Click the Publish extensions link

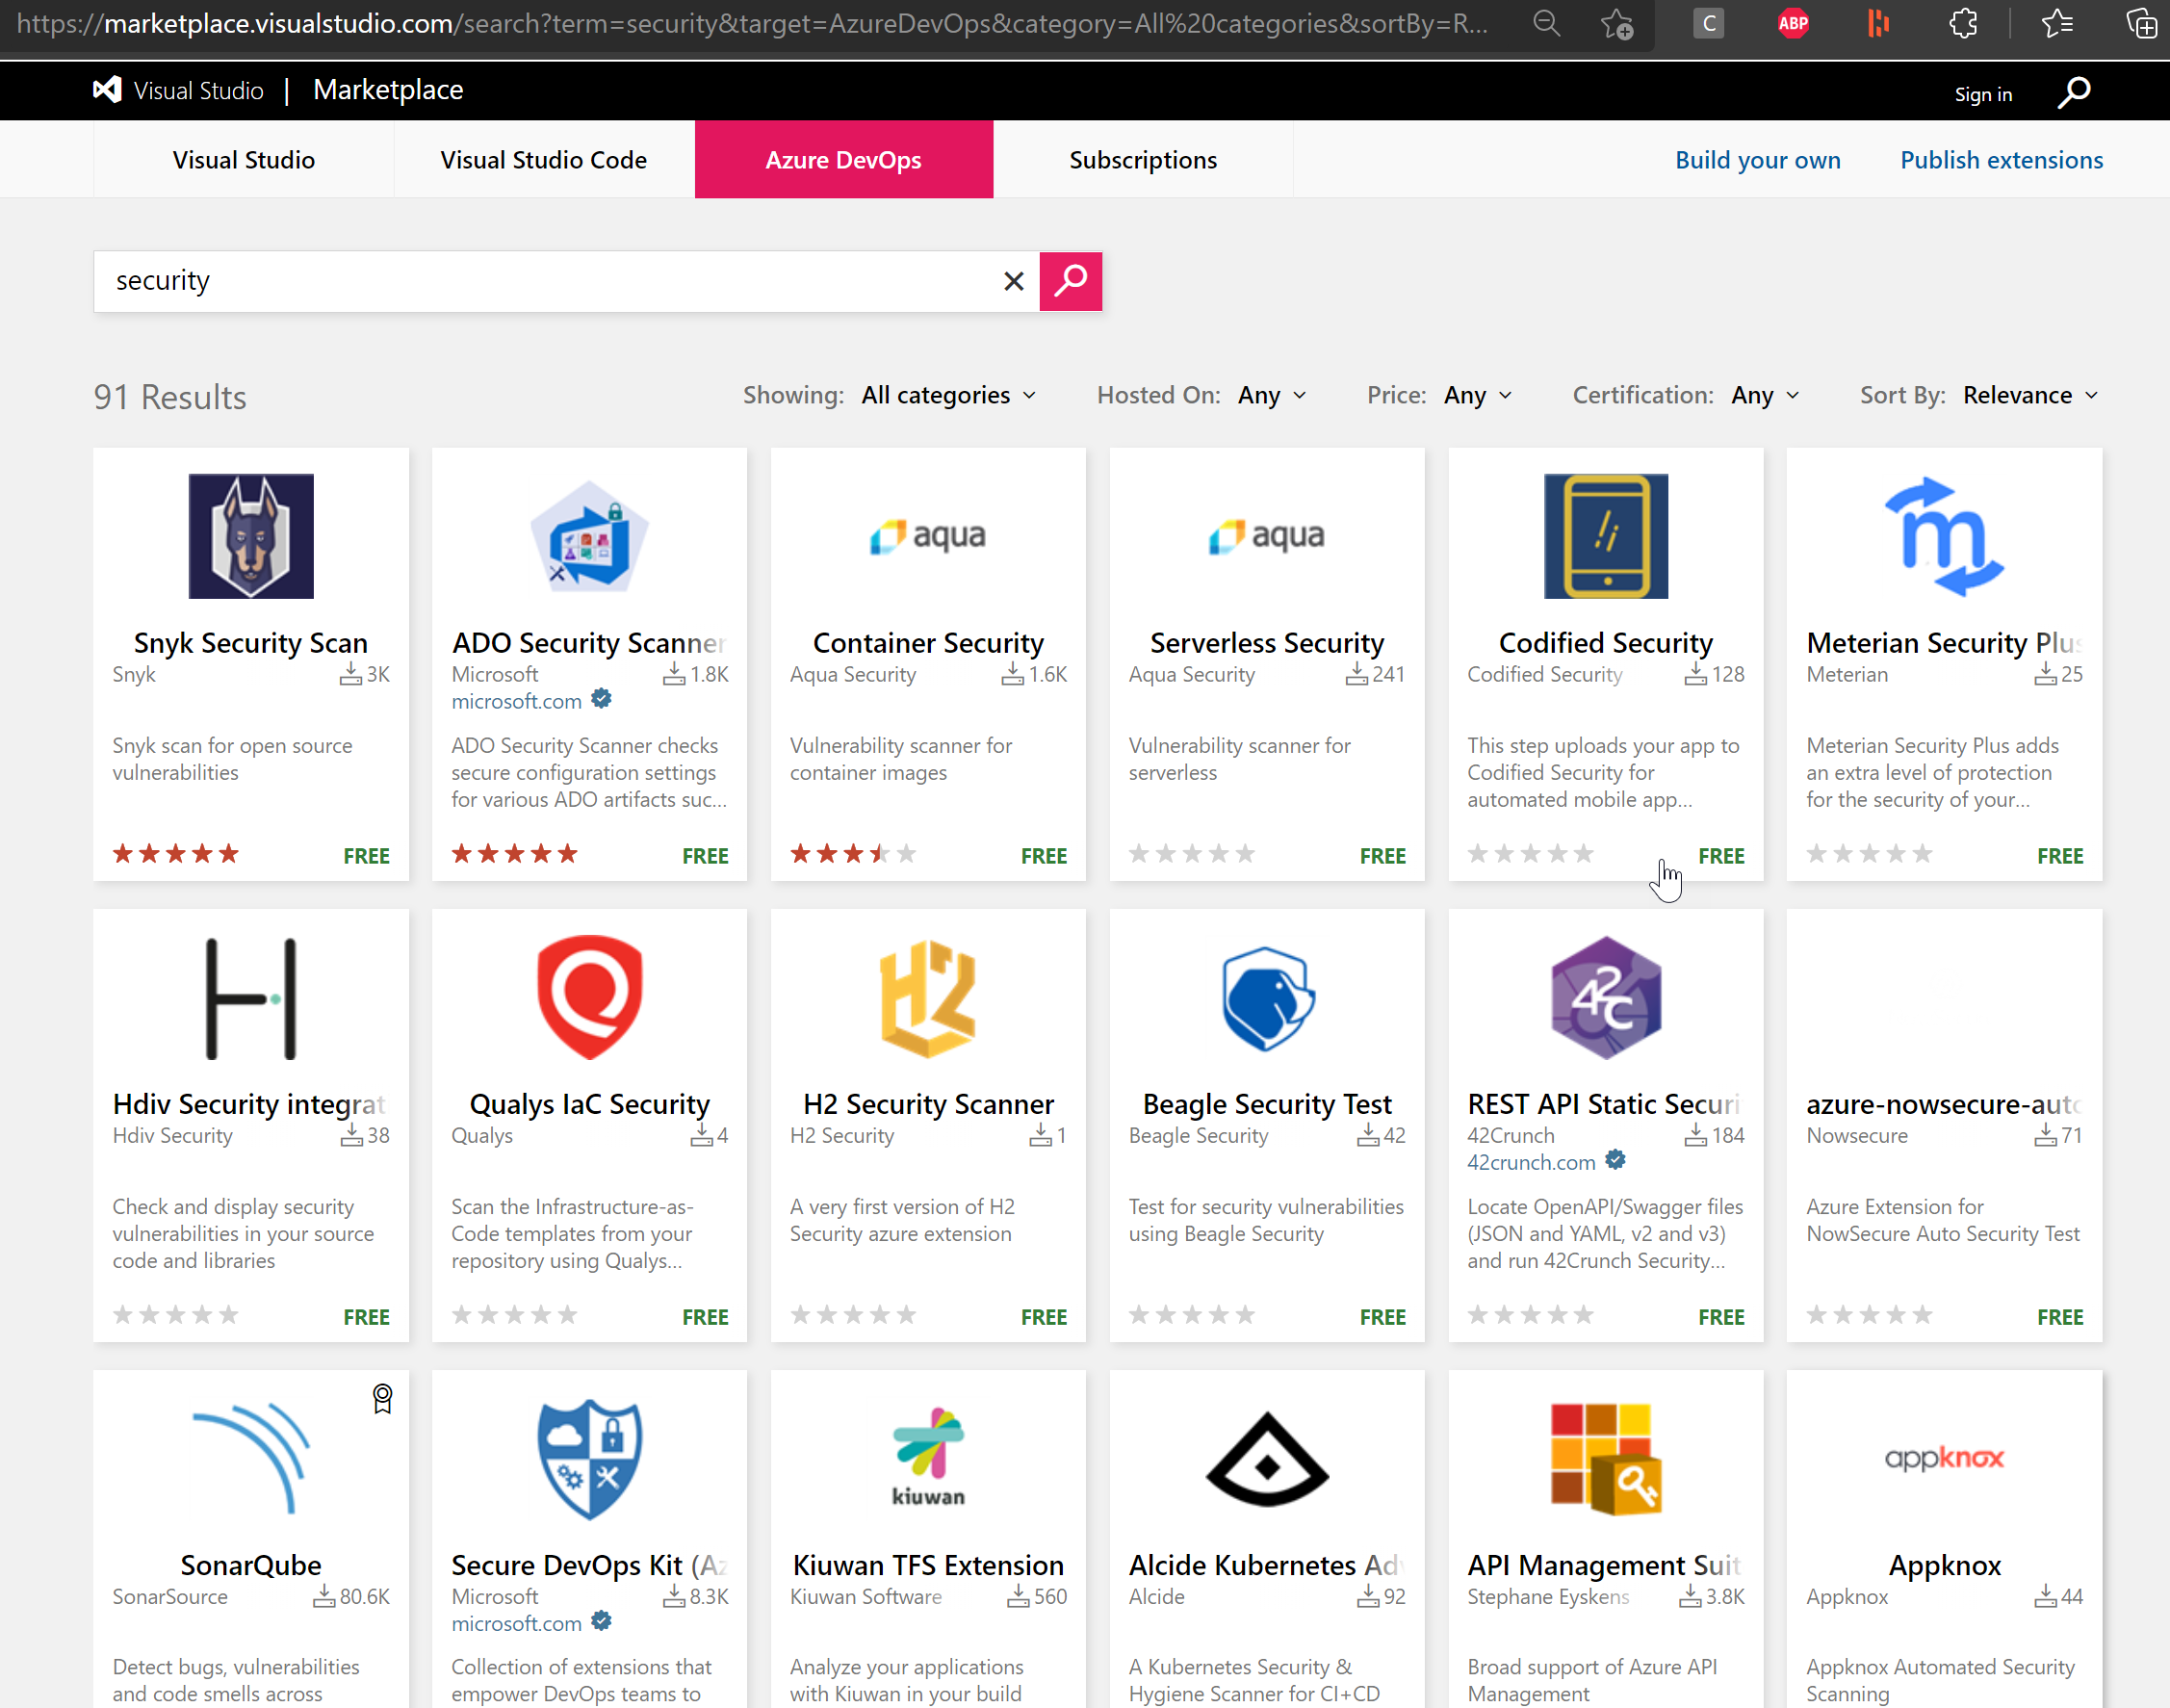click(x=2000, y=160)
